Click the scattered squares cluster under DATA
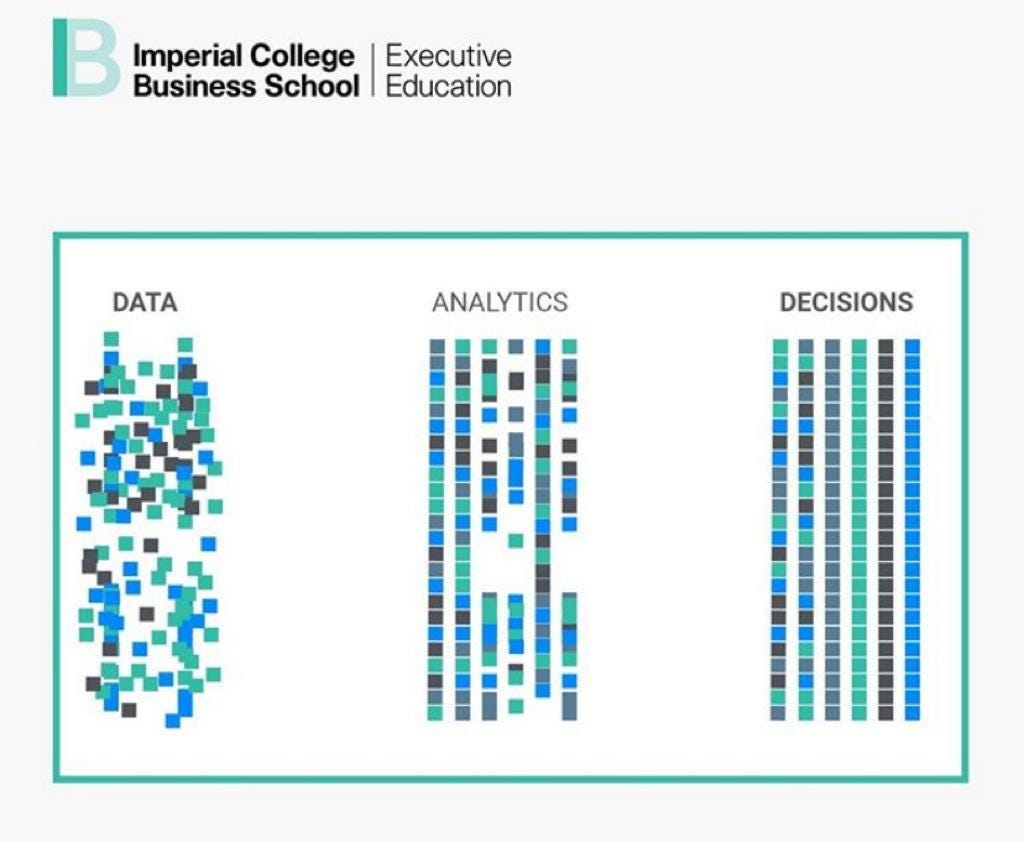Viewport: 1024px width, 842px height. (x=149, y=530)
